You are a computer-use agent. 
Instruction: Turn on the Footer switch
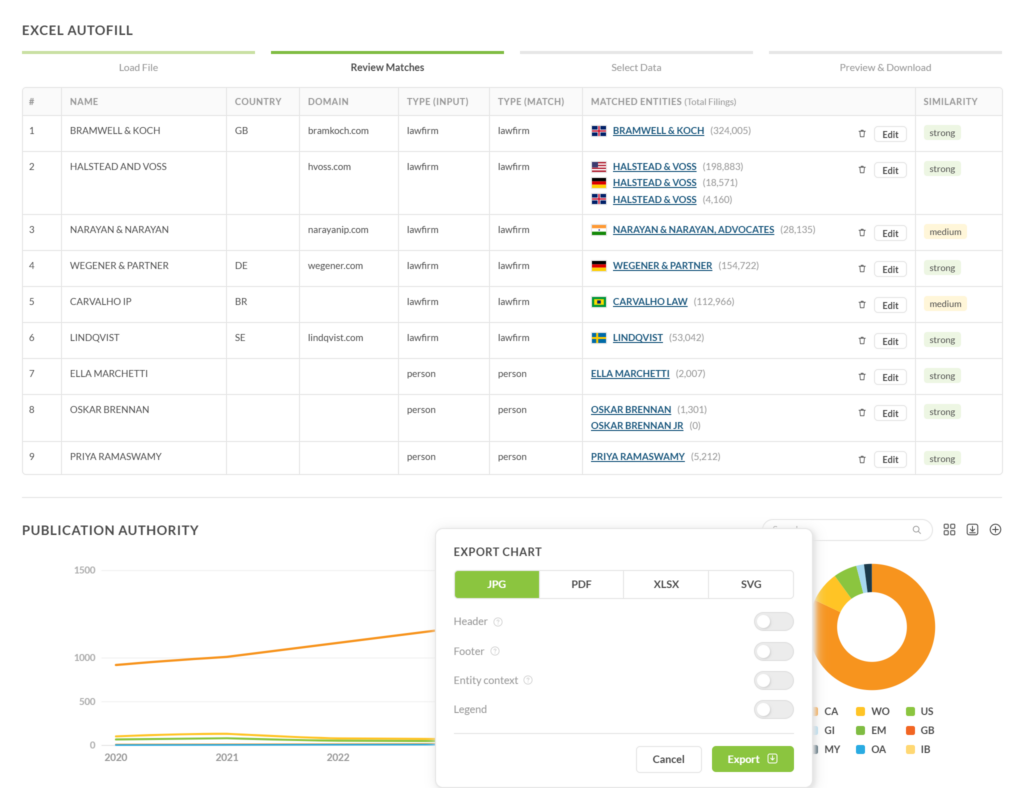click(773, 651)
